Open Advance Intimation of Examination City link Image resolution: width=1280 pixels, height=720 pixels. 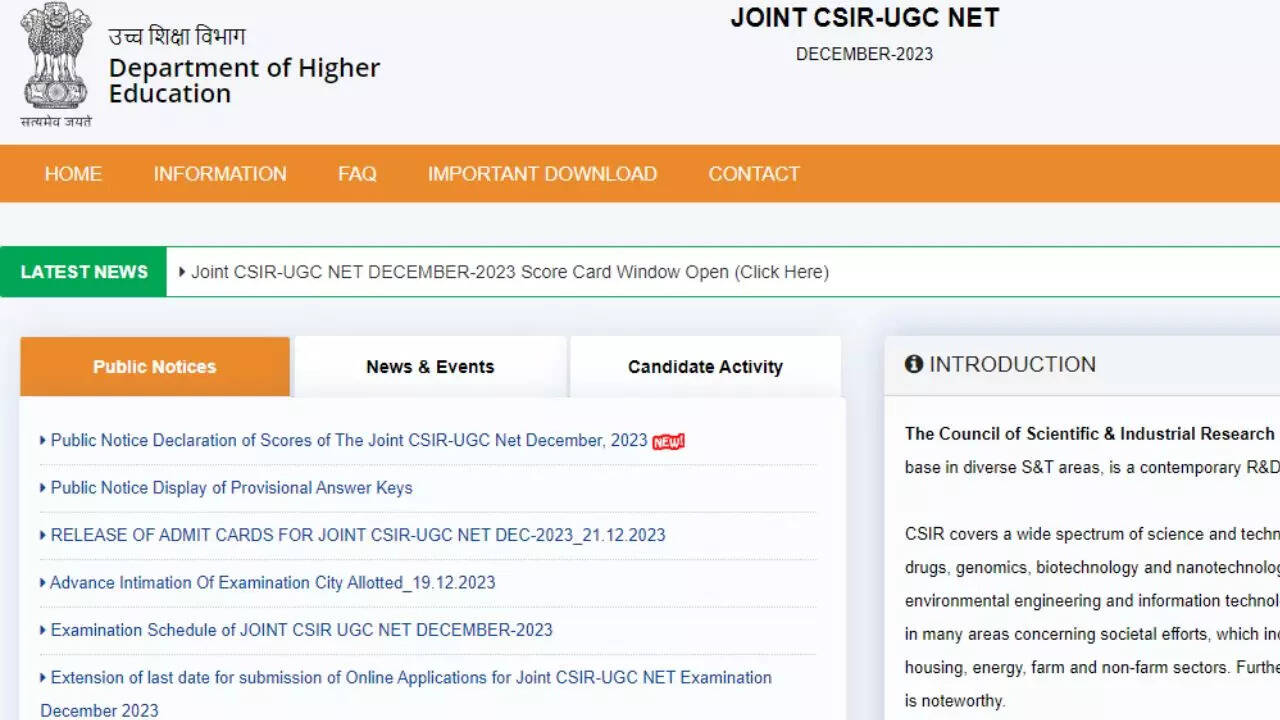[272, 583]
